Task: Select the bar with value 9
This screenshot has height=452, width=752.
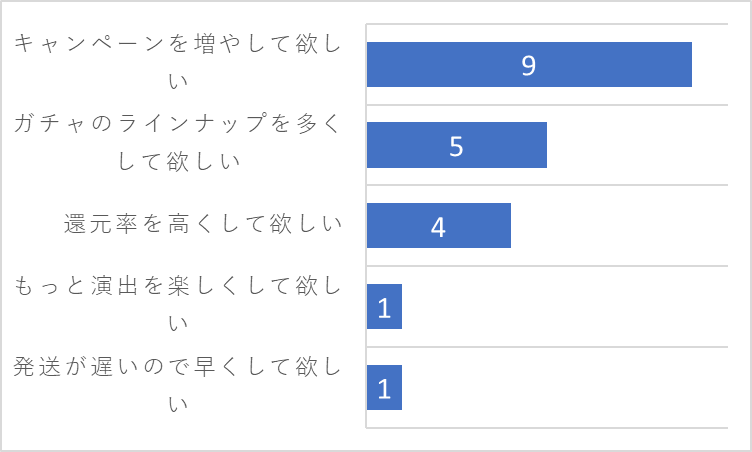Action: pyautogui.click(x=529, y=64)
